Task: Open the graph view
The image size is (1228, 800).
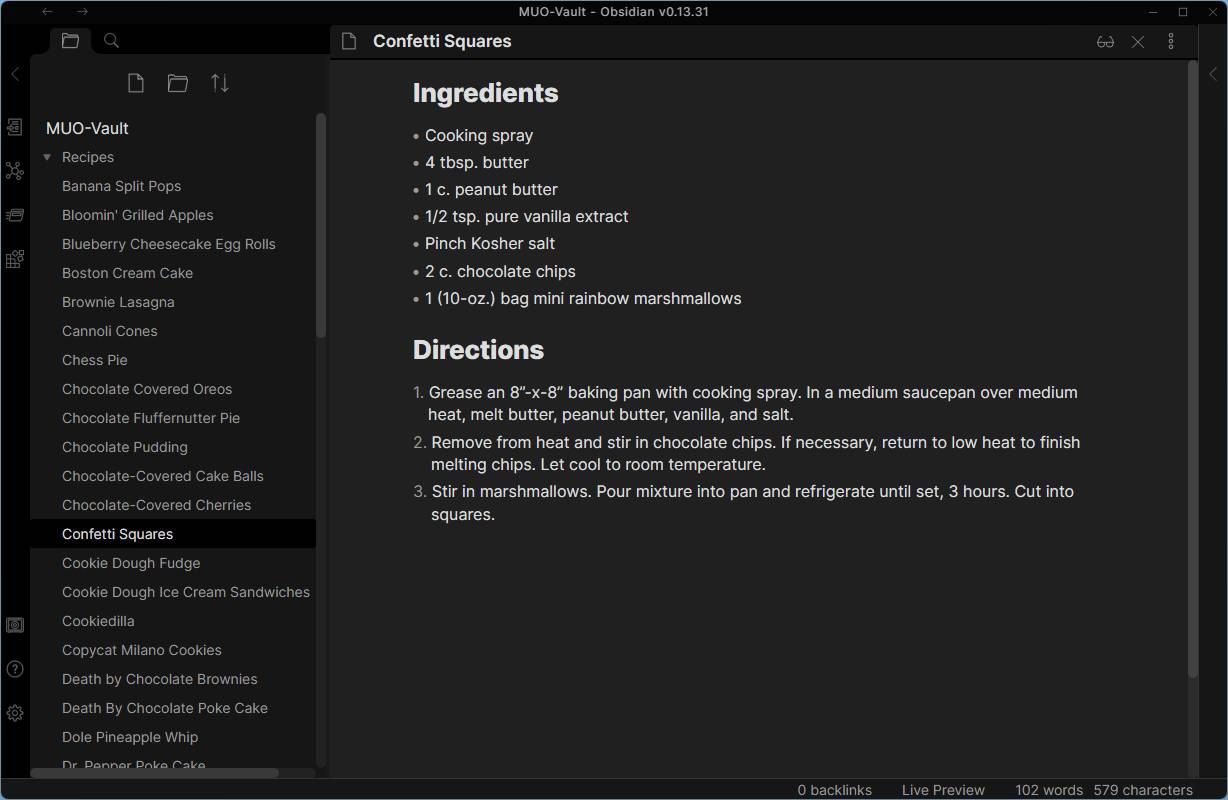Action: point(15,171)
